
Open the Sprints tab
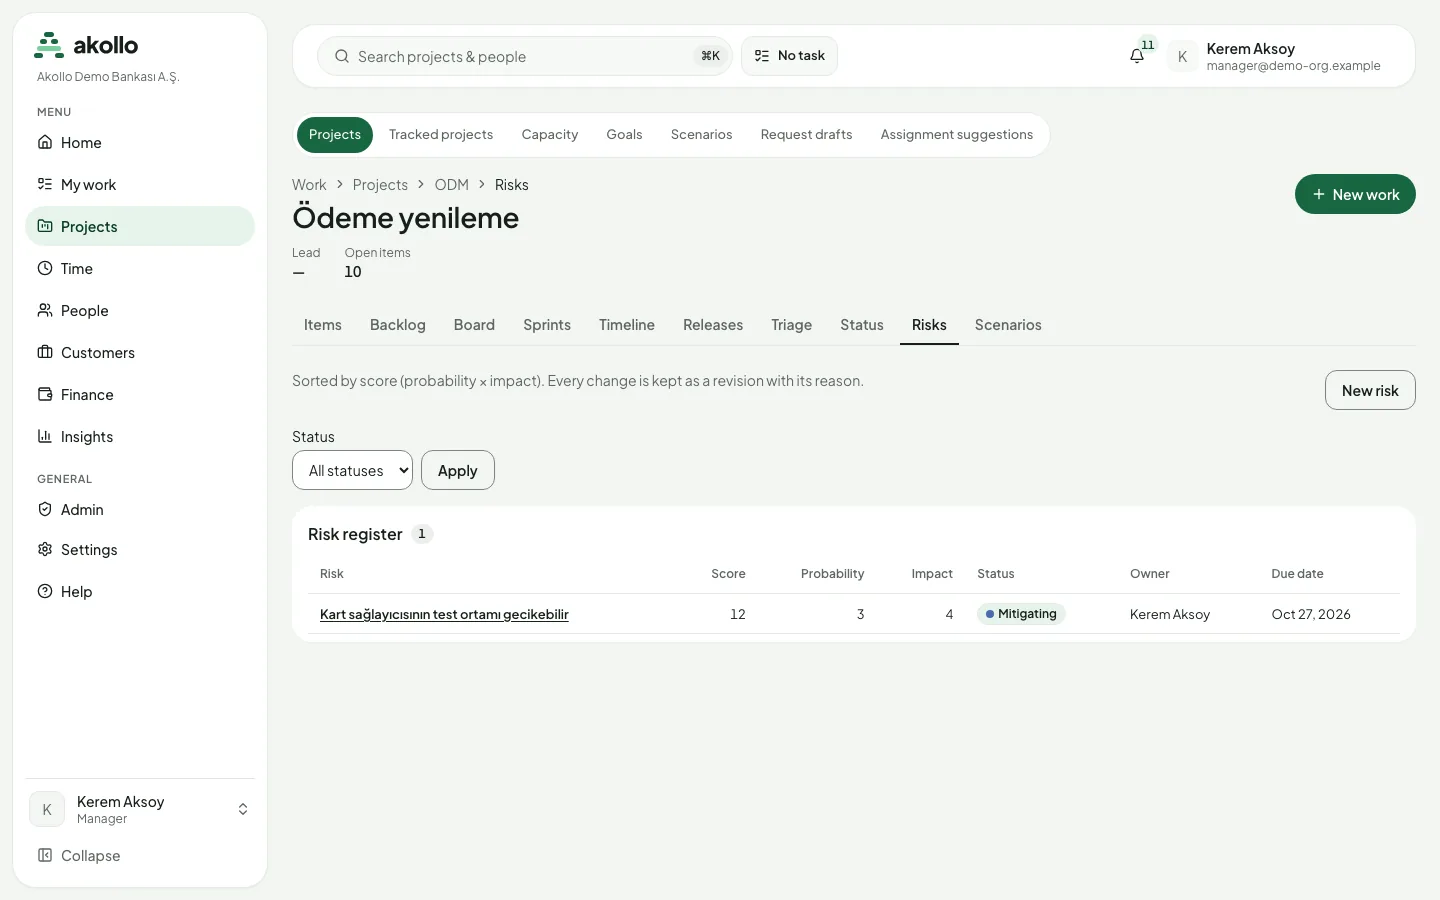click(547, 325)
